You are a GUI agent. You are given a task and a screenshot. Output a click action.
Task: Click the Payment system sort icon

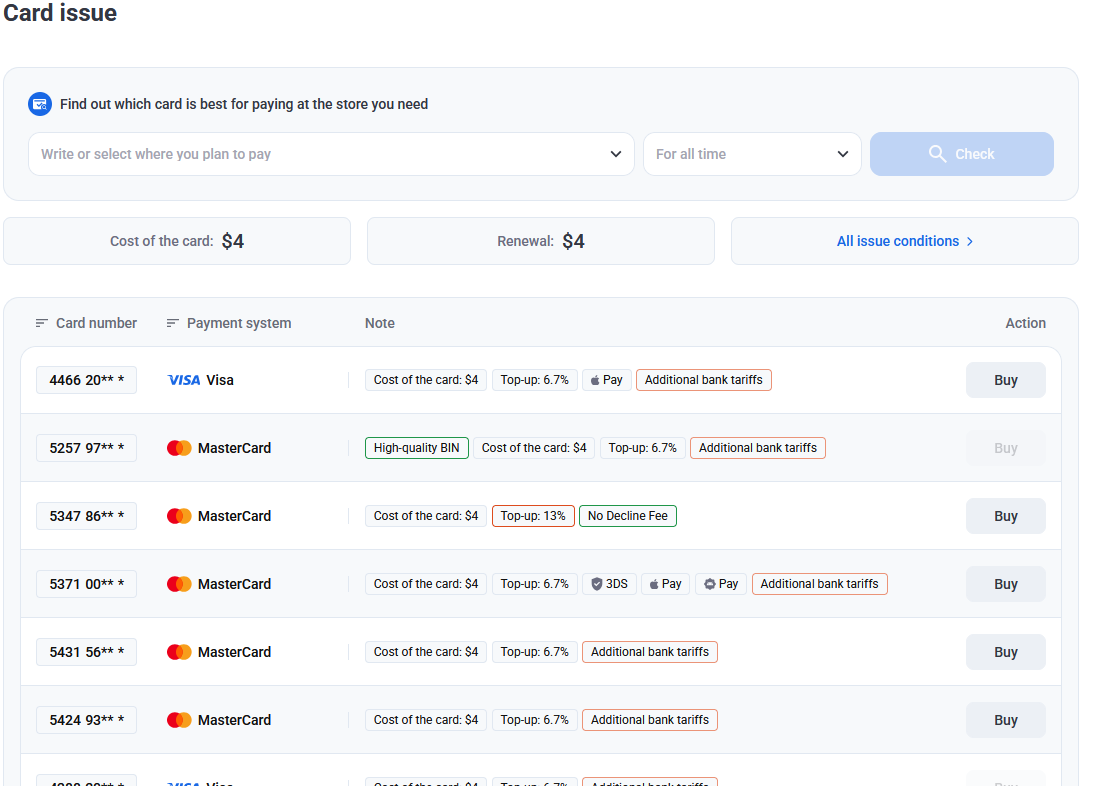coord(173,323)
